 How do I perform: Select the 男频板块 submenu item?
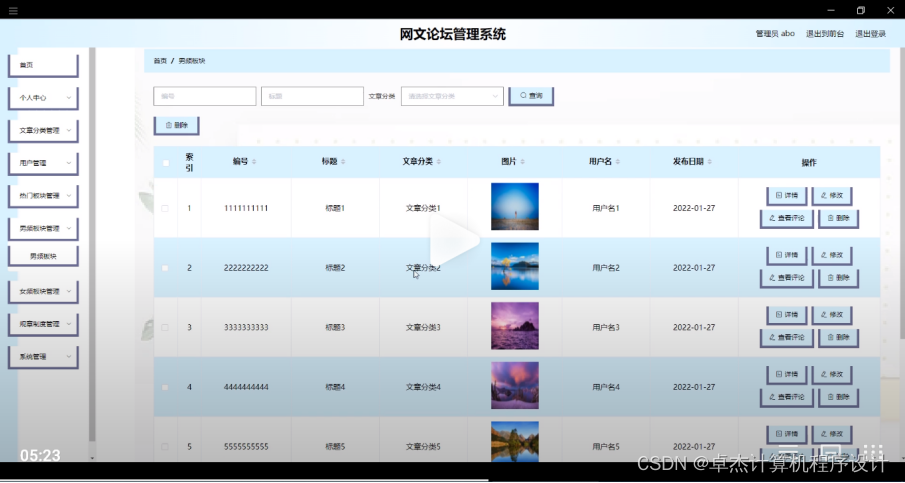tap(43, 256)
